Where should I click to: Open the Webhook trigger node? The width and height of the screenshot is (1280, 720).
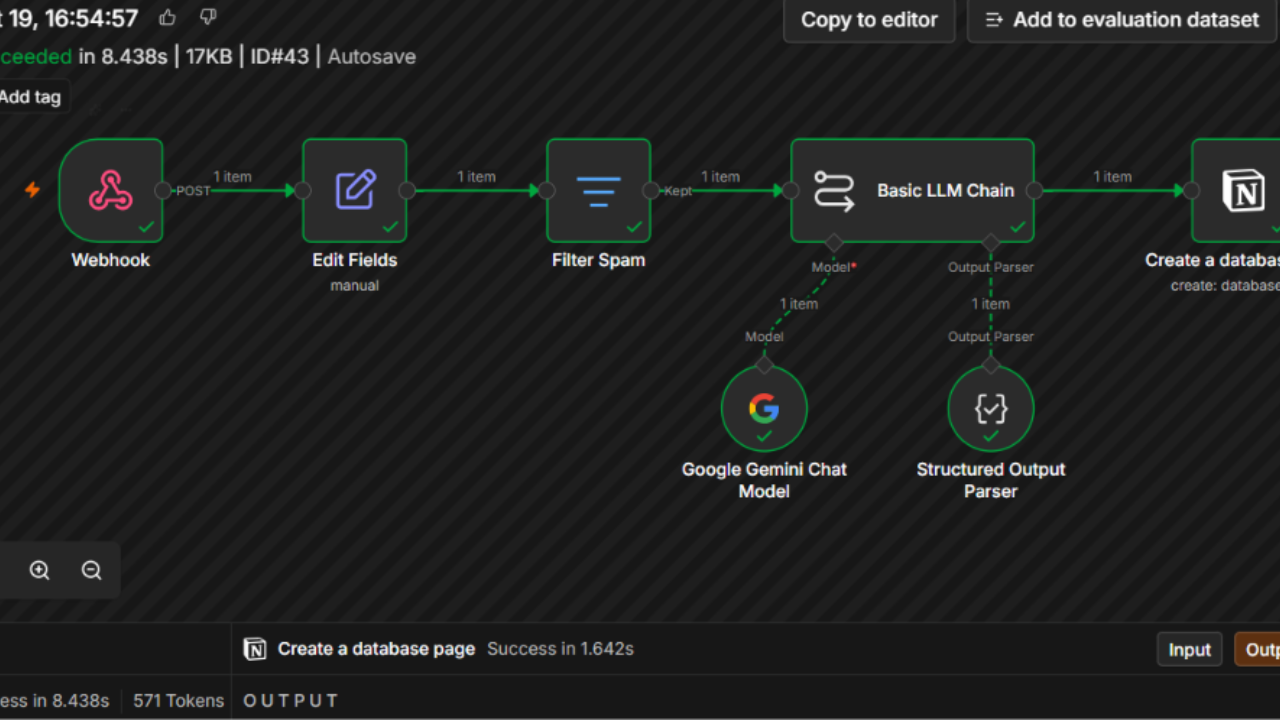(x=111, y=190)
